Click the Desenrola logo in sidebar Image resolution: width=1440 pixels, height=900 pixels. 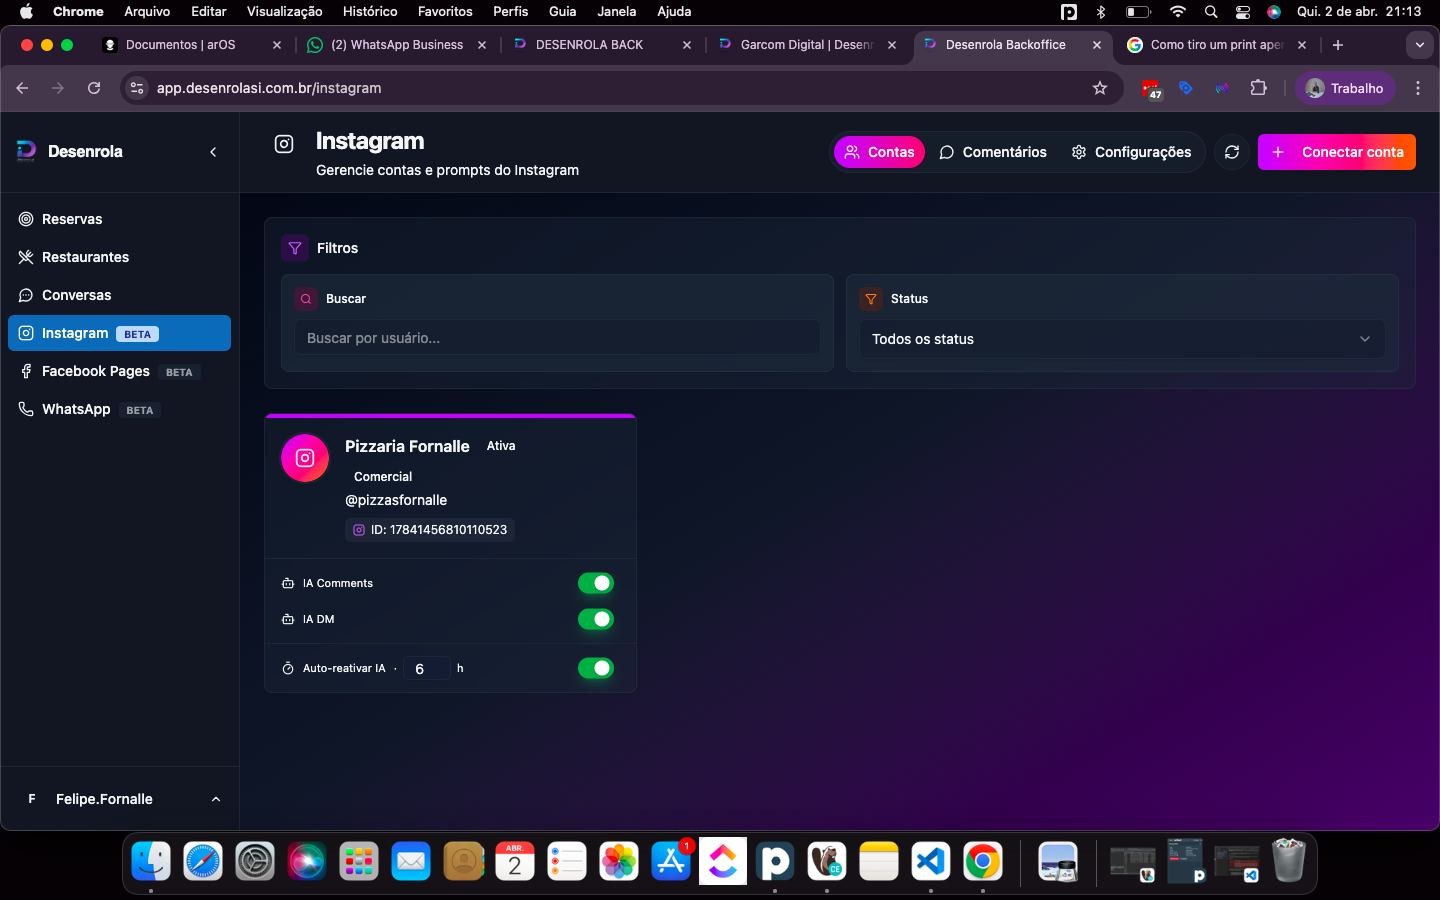[x=27, y=151]
